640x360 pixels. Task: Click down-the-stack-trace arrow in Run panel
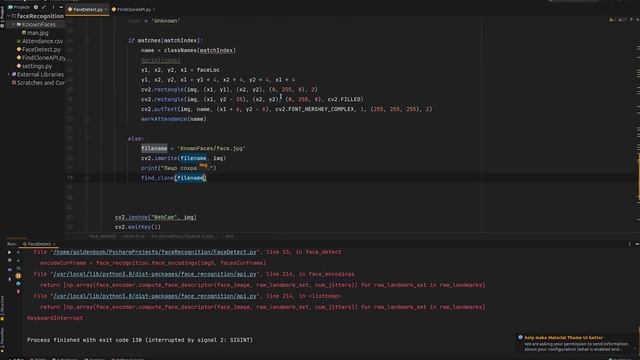coord(18,260)
